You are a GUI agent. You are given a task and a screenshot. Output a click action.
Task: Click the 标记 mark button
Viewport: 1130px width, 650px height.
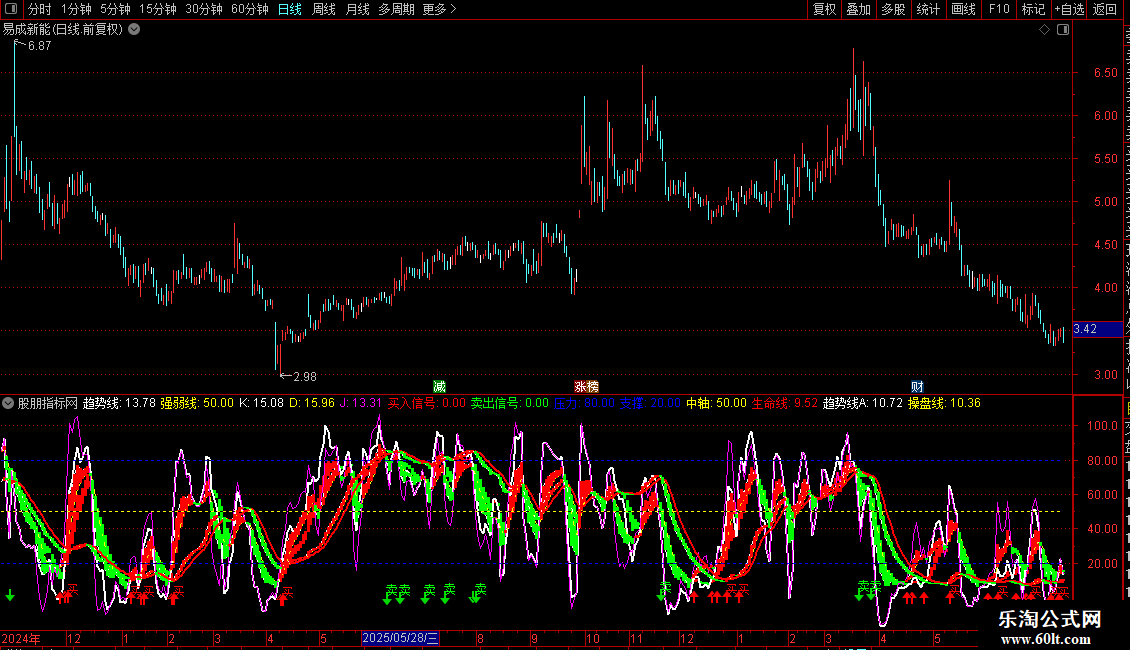pyautogui.click(x=1033, y=9)
